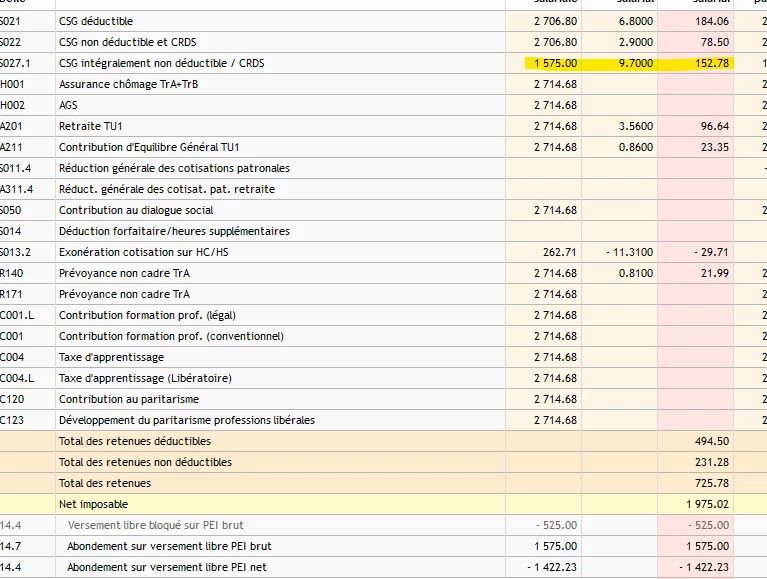Select 'CSG intégralement non déductible / CRDS' label
The image size is (767, 579).
(161, 63)
